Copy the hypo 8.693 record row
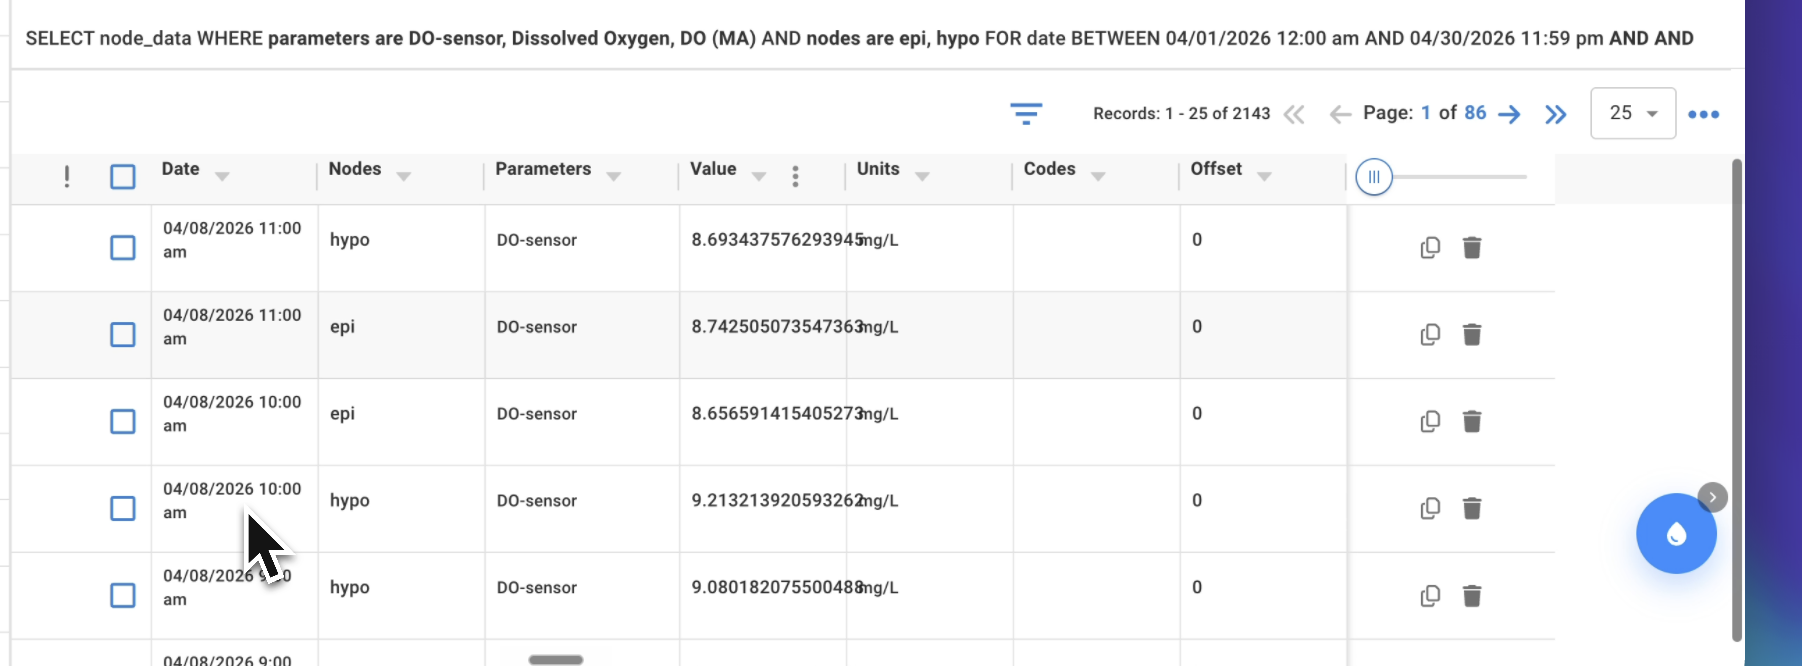1802x666 pixels. pyautogui.click(x=1430, y=247)
